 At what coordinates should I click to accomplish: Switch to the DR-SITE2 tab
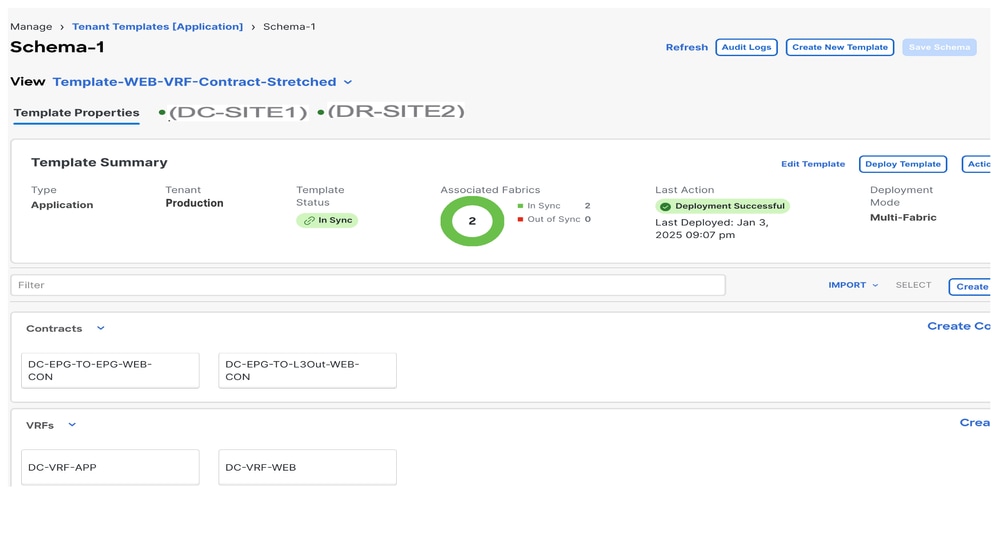coord(391,111)
